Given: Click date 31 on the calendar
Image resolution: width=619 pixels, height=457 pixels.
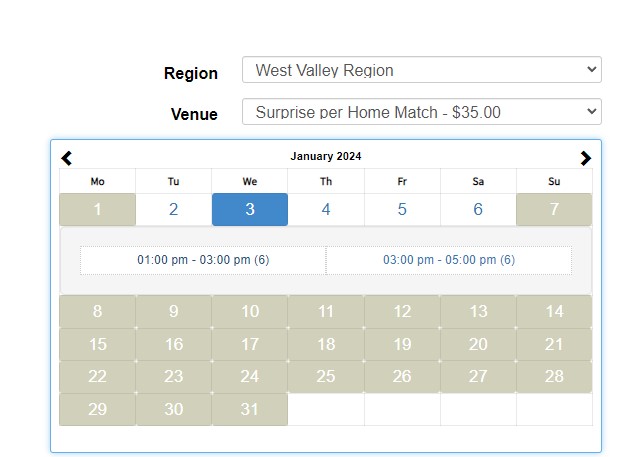Looking at the screenshot, I should point(250,409).
